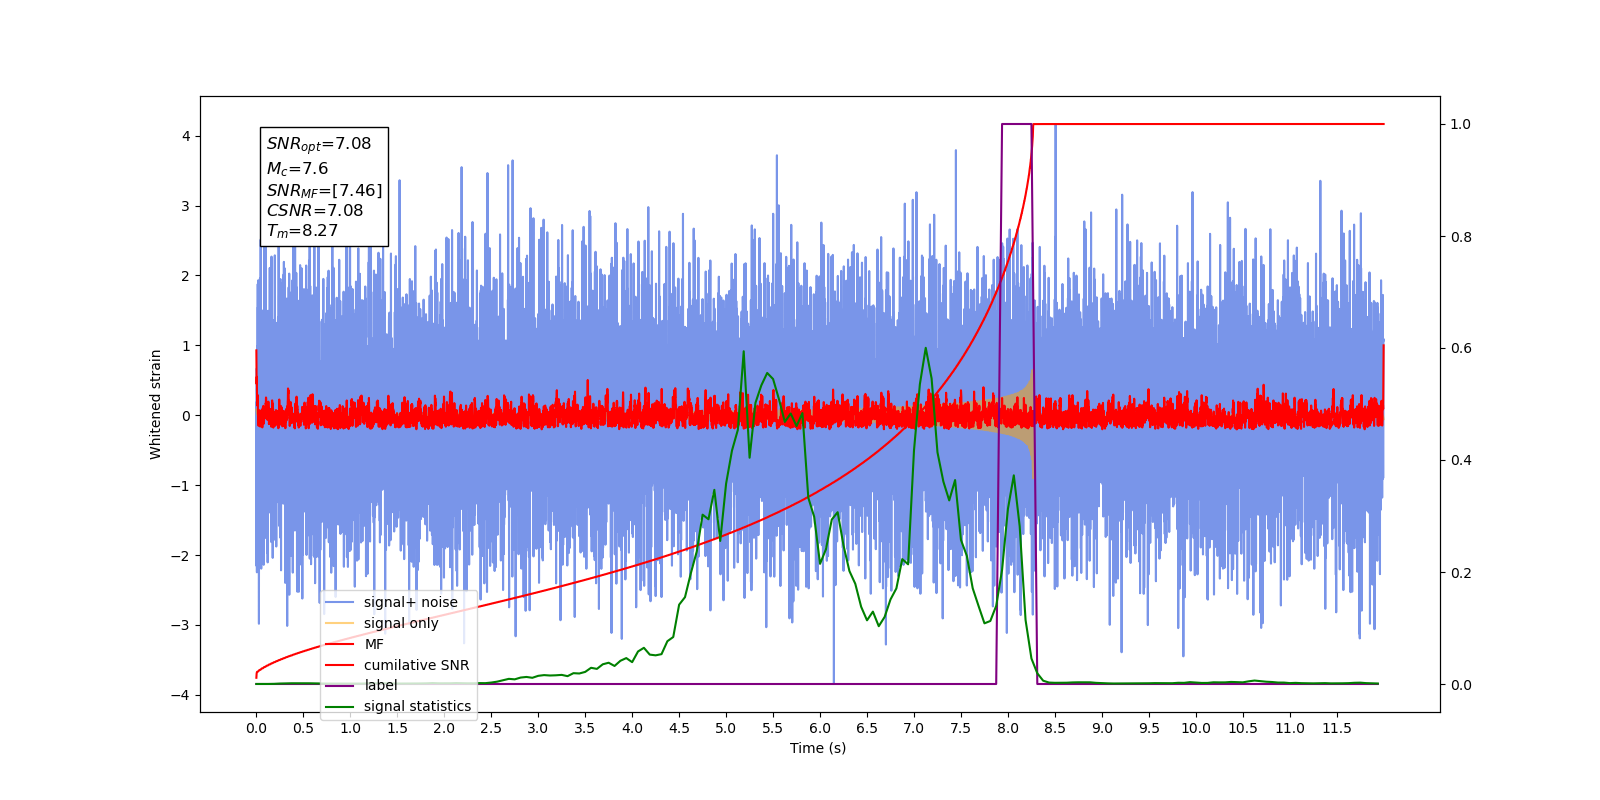Viewport: 1600px width, 800px height.
Task: Click the 2 tick on left strain axis
Action: (186, 276)
